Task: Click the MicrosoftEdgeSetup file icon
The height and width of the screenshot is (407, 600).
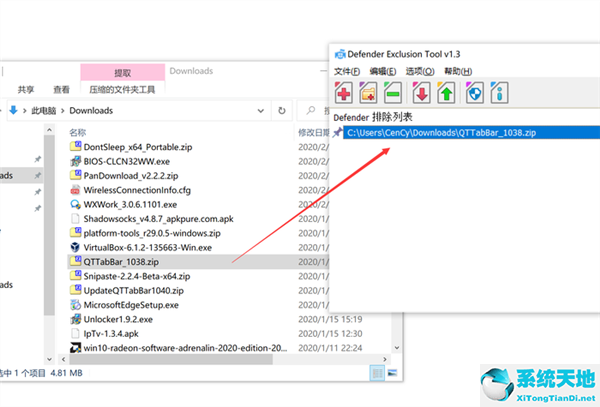Action: [75, 305]
